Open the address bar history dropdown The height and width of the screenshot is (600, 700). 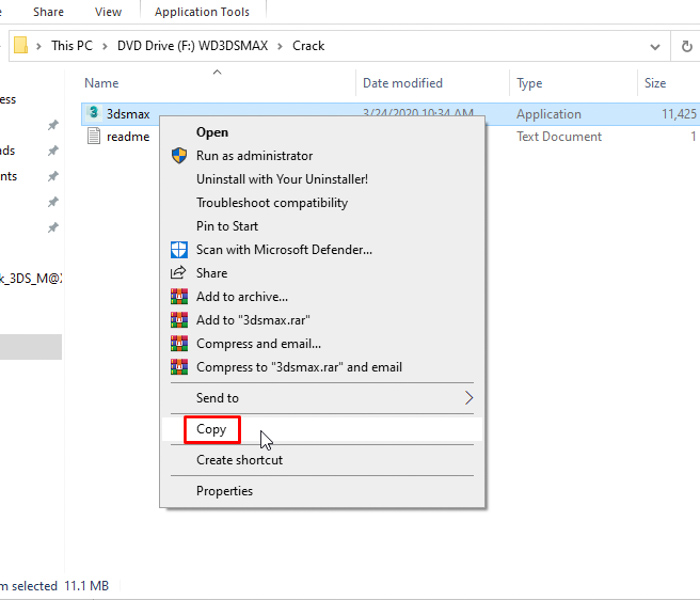point(654,46)
